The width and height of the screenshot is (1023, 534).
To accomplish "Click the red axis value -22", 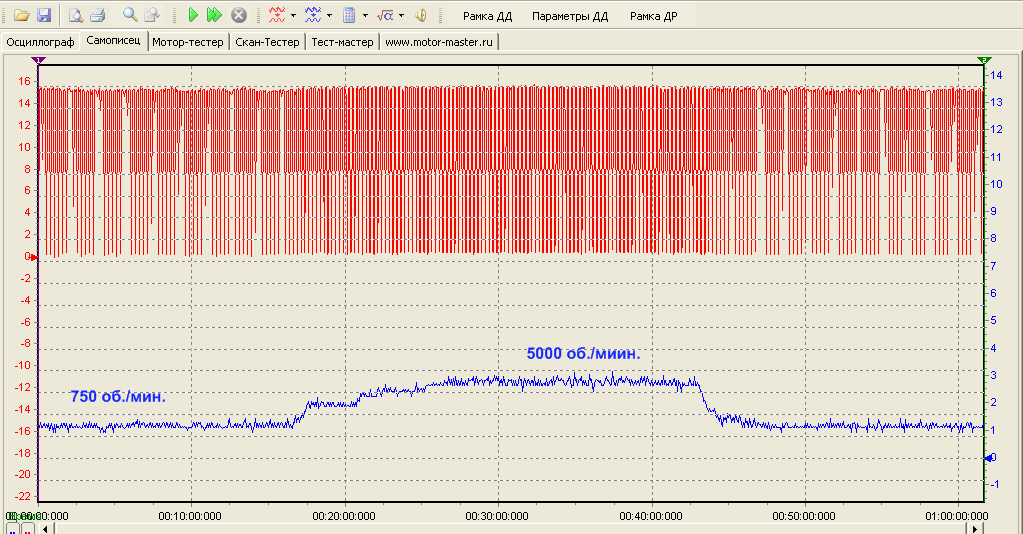I will pos(23,496).
